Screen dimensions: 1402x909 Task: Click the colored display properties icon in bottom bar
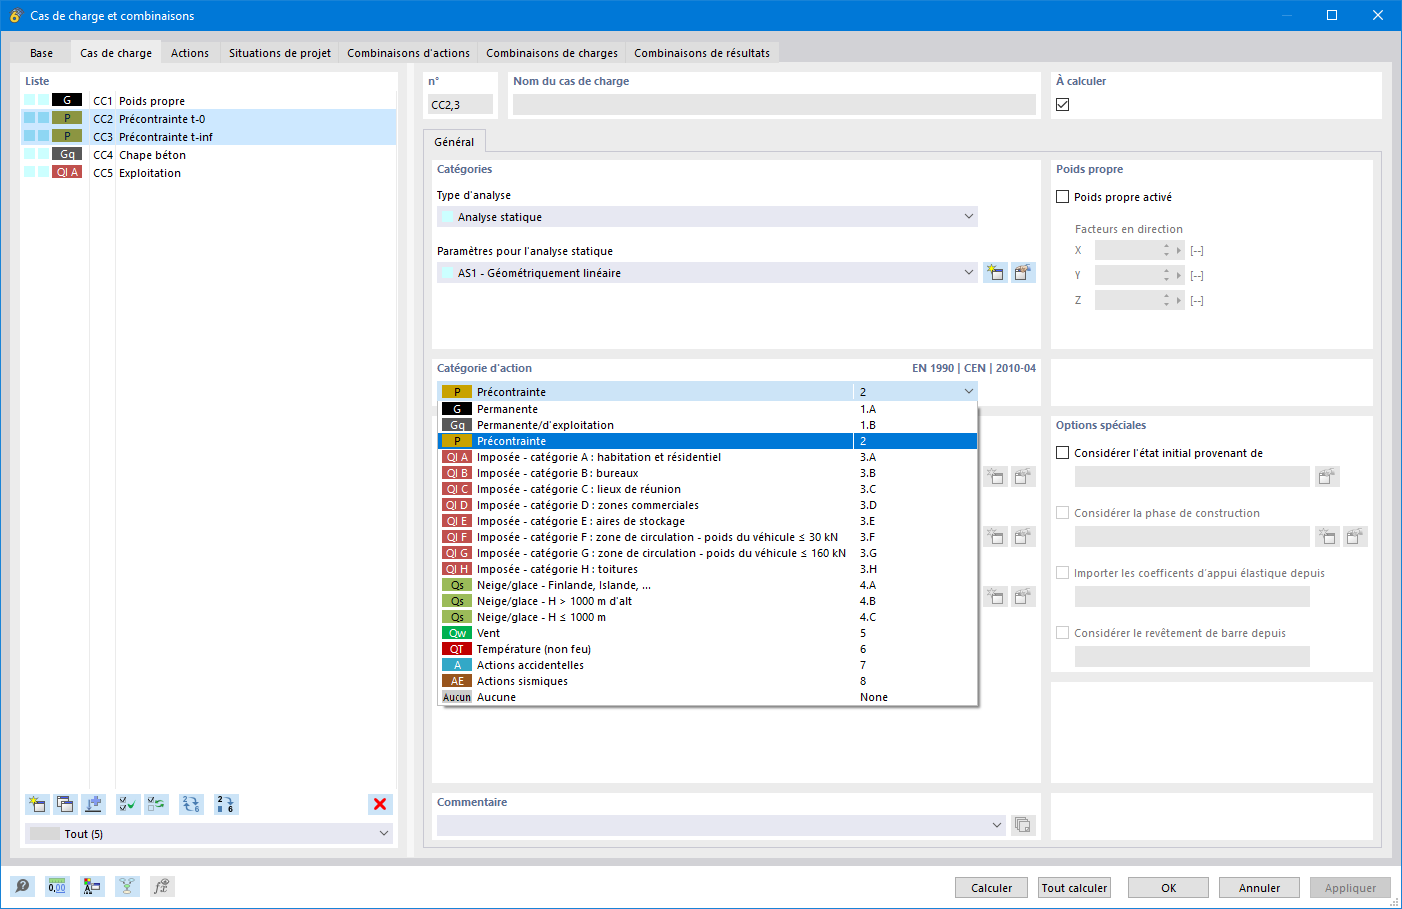pos(92,886)
